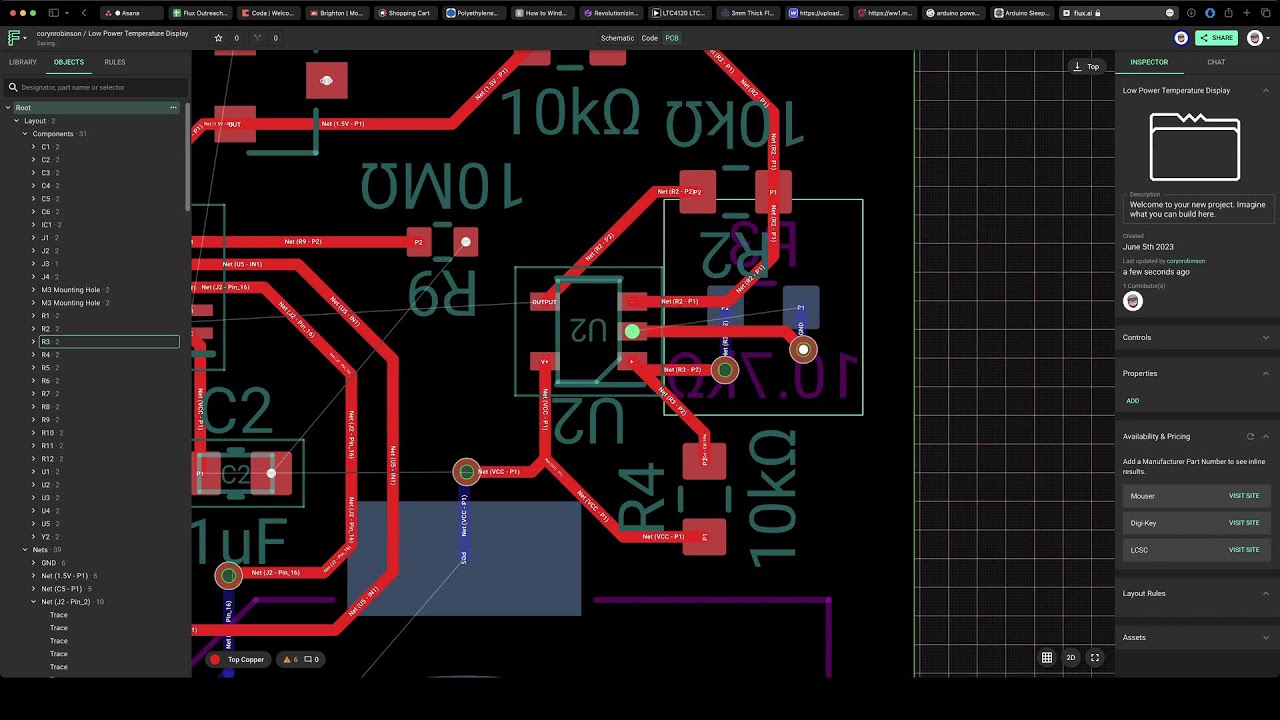Open browser downloads icon
Screen dimensions: 1280x720
click(1190, 13)
